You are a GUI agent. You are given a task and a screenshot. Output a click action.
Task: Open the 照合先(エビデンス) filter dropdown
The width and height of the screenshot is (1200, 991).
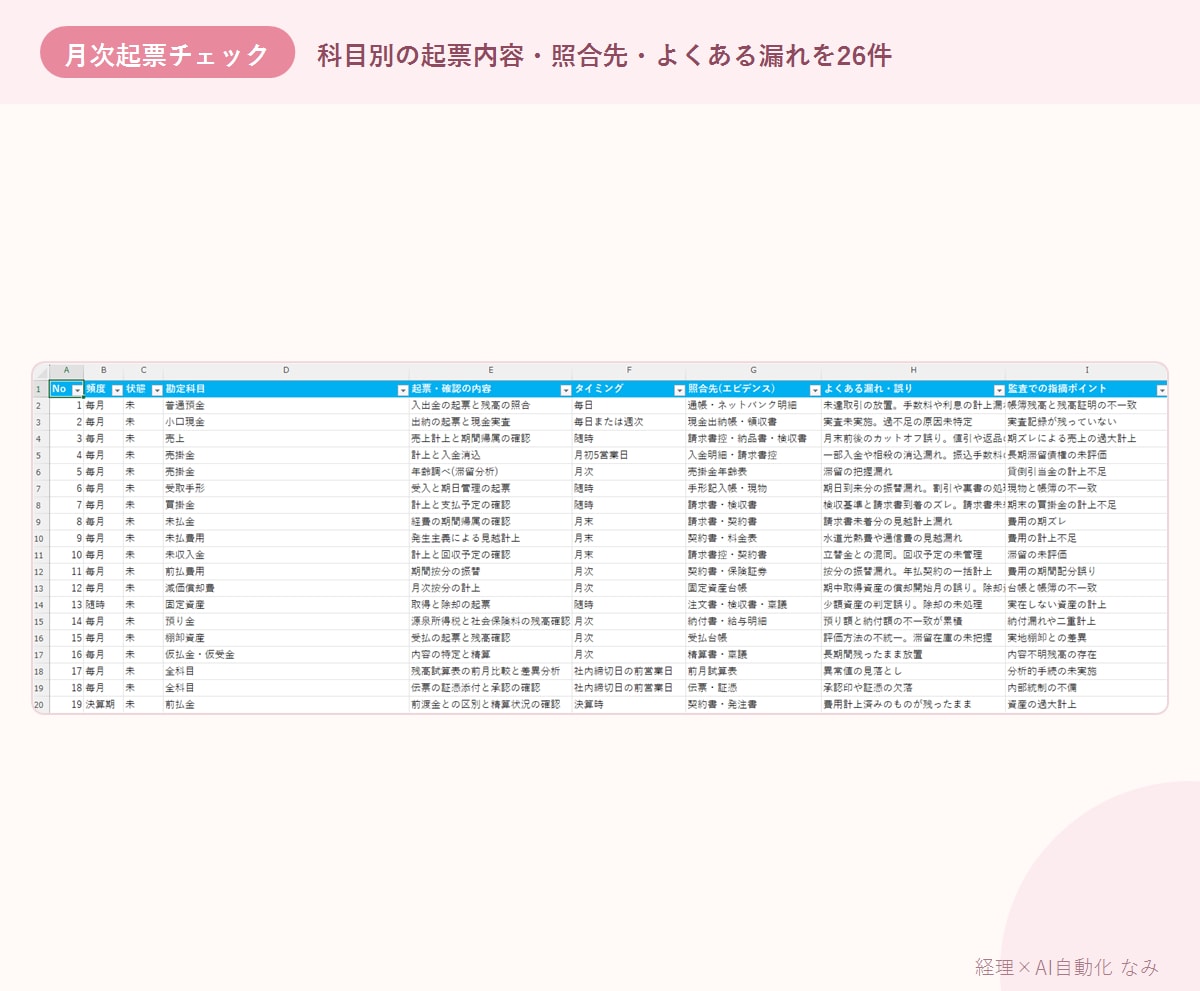(x=814, y=390)
